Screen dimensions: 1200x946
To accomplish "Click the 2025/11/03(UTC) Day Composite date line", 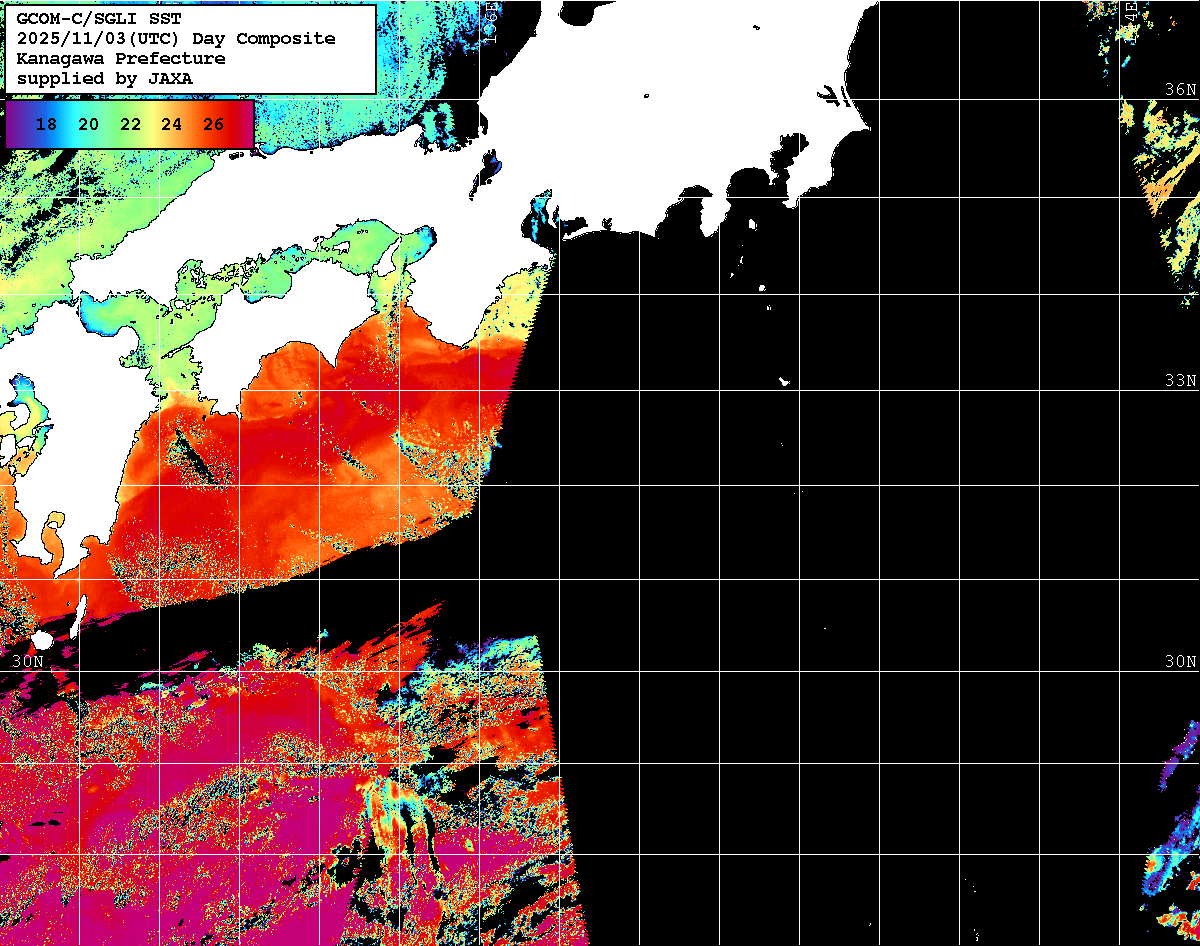I will coord(176,38).
